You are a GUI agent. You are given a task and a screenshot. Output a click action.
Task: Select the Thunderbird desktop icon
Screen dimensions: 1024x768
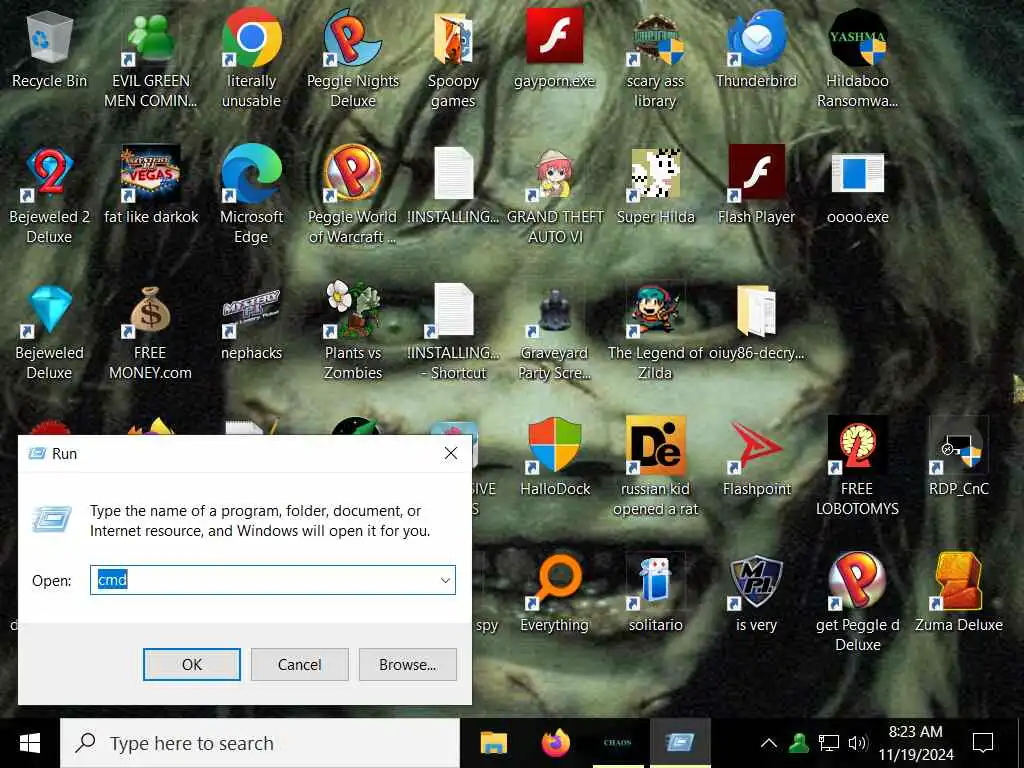pyautogui.click(x=756, y=39)
